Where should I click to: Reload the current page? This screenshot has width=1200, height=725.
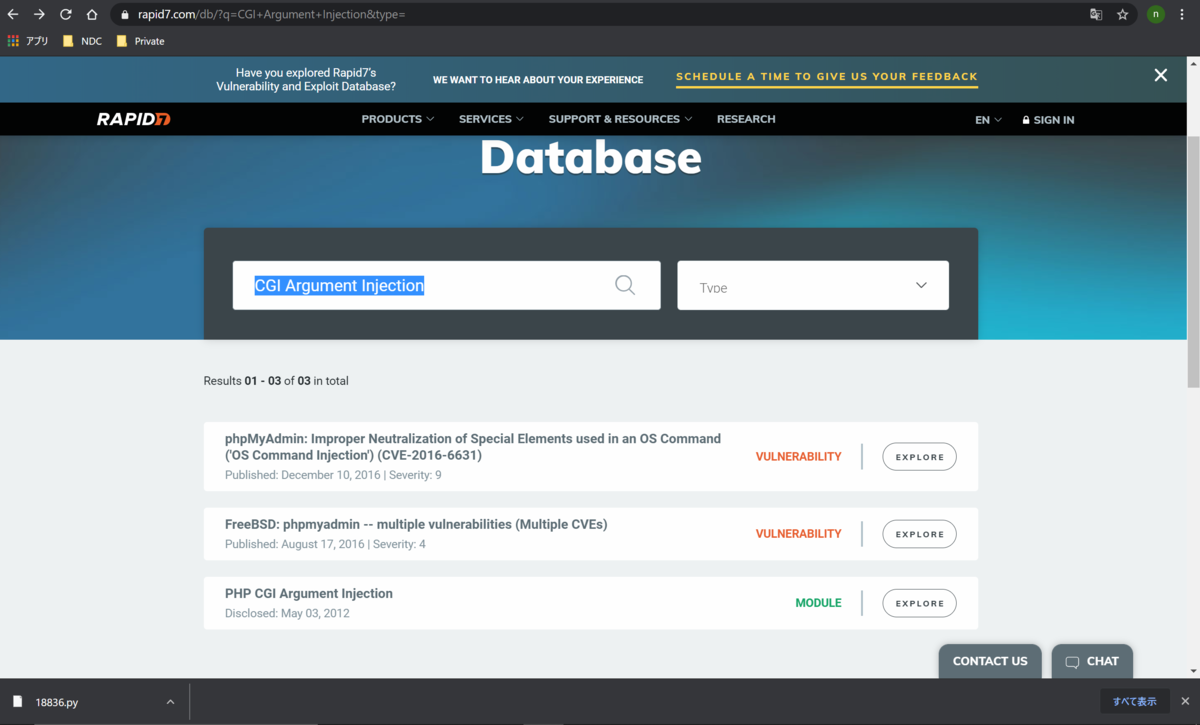[x=66, y=15]
